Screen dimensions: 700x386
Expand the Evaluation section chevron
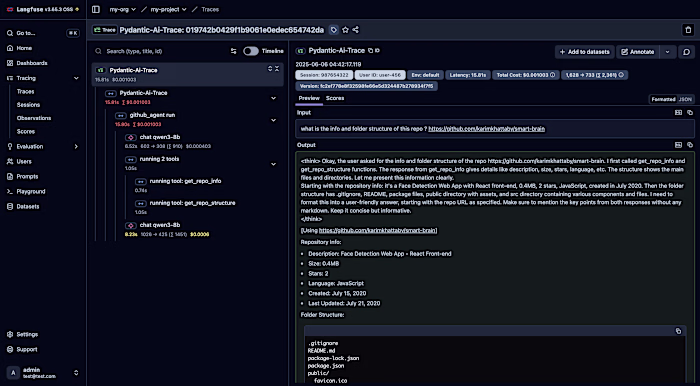point(76,146)
